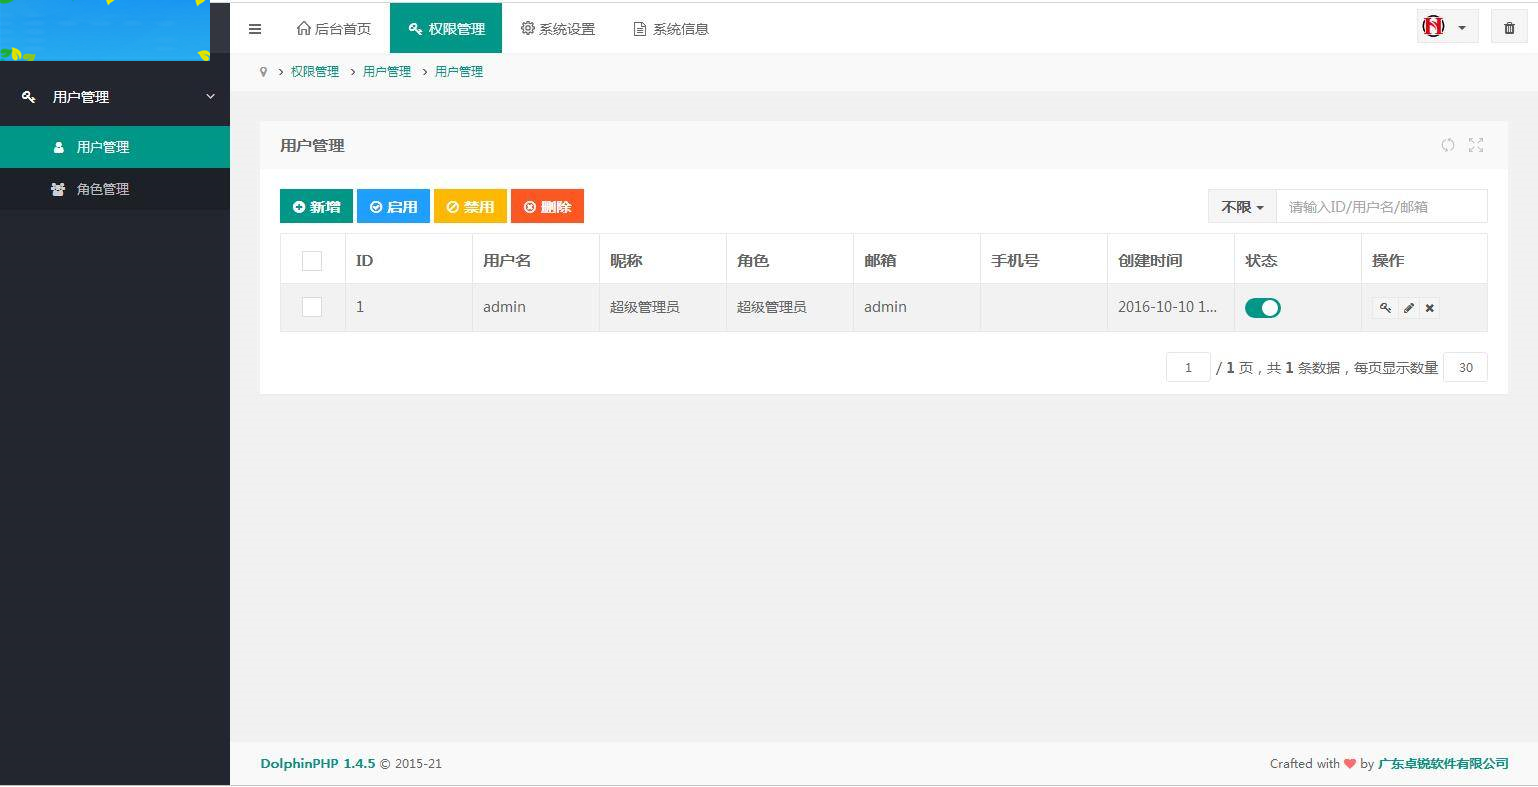Click the ID/username/email search box
The width and height of the screenshot is (1538, 787).
coord(1380,206)
